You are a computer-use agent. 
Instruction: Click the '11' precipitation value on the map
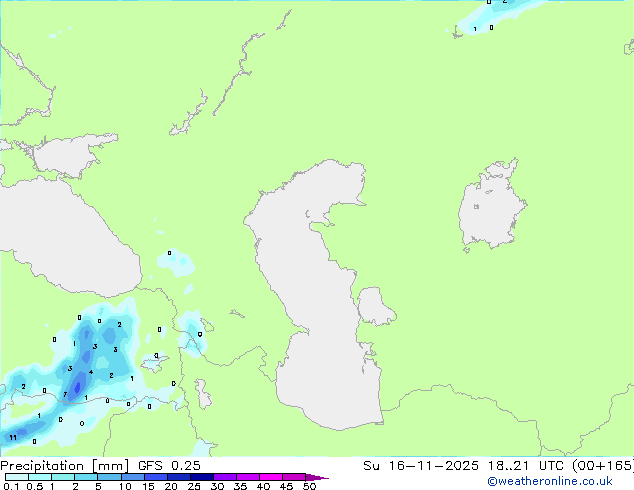[x=13, y=437]
